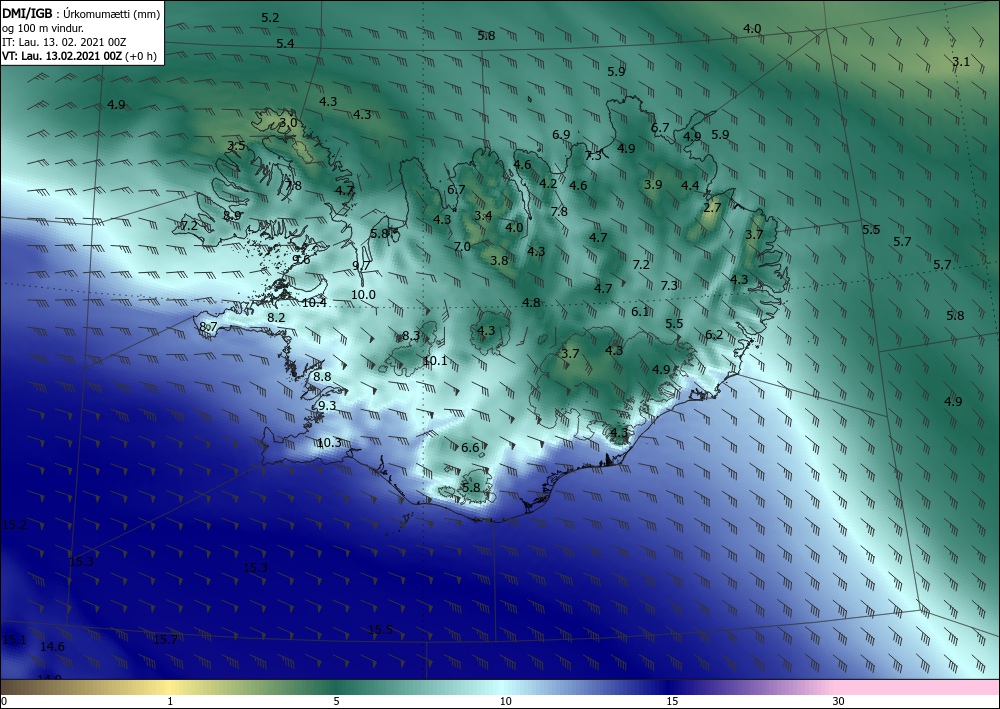Click the 8.2 value on the map

[x=276, y=318]
